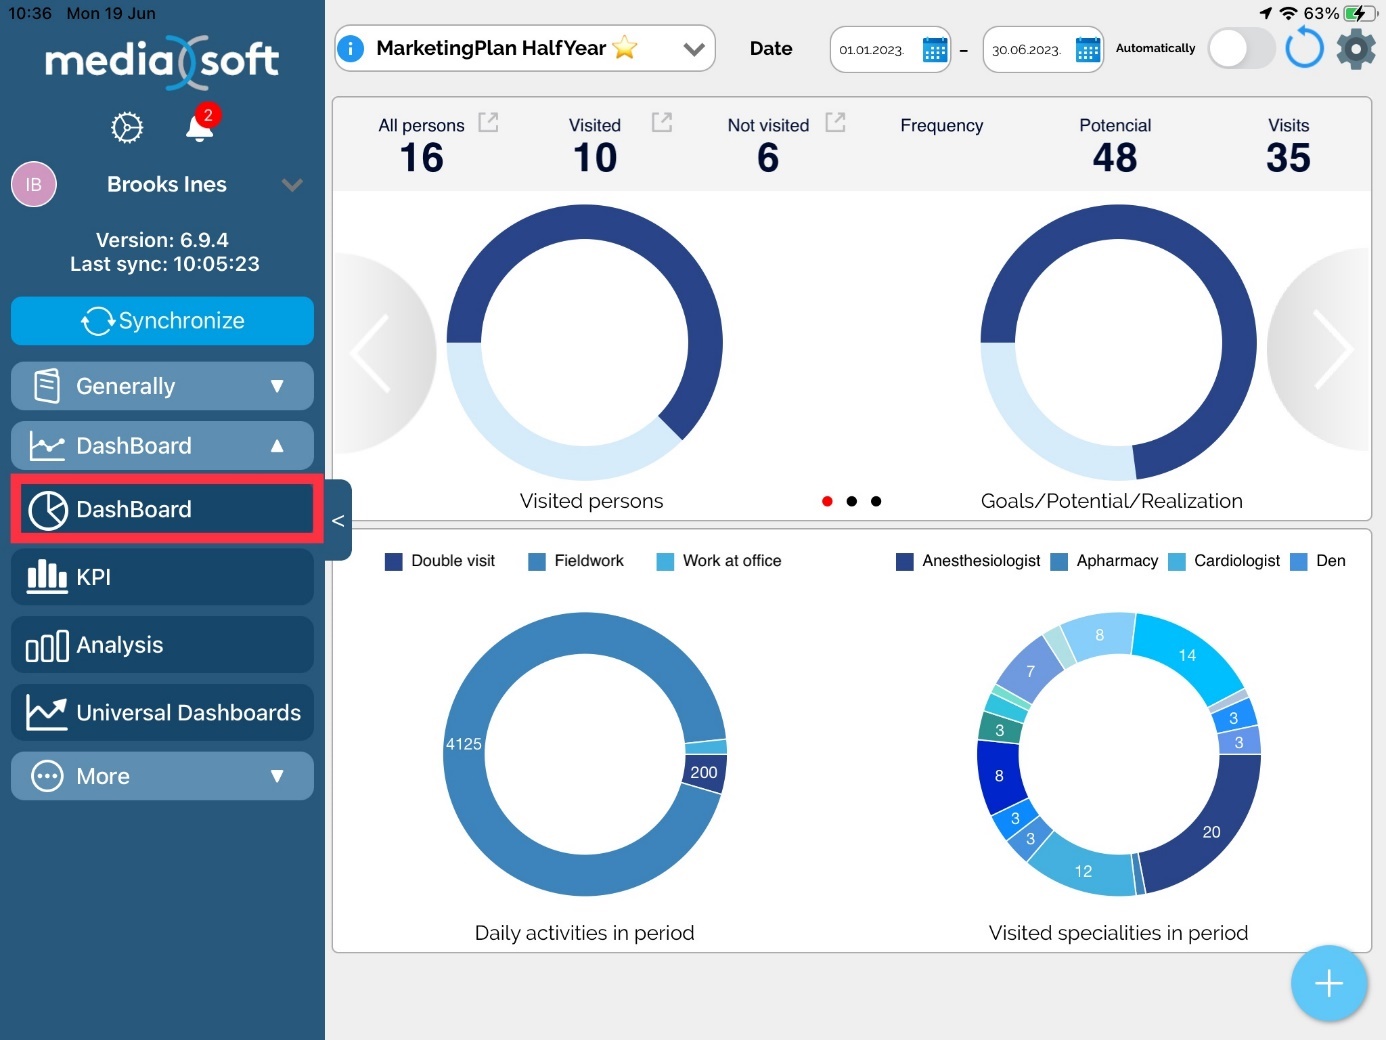Toggle the Automatically switch on

[1240, 48]
